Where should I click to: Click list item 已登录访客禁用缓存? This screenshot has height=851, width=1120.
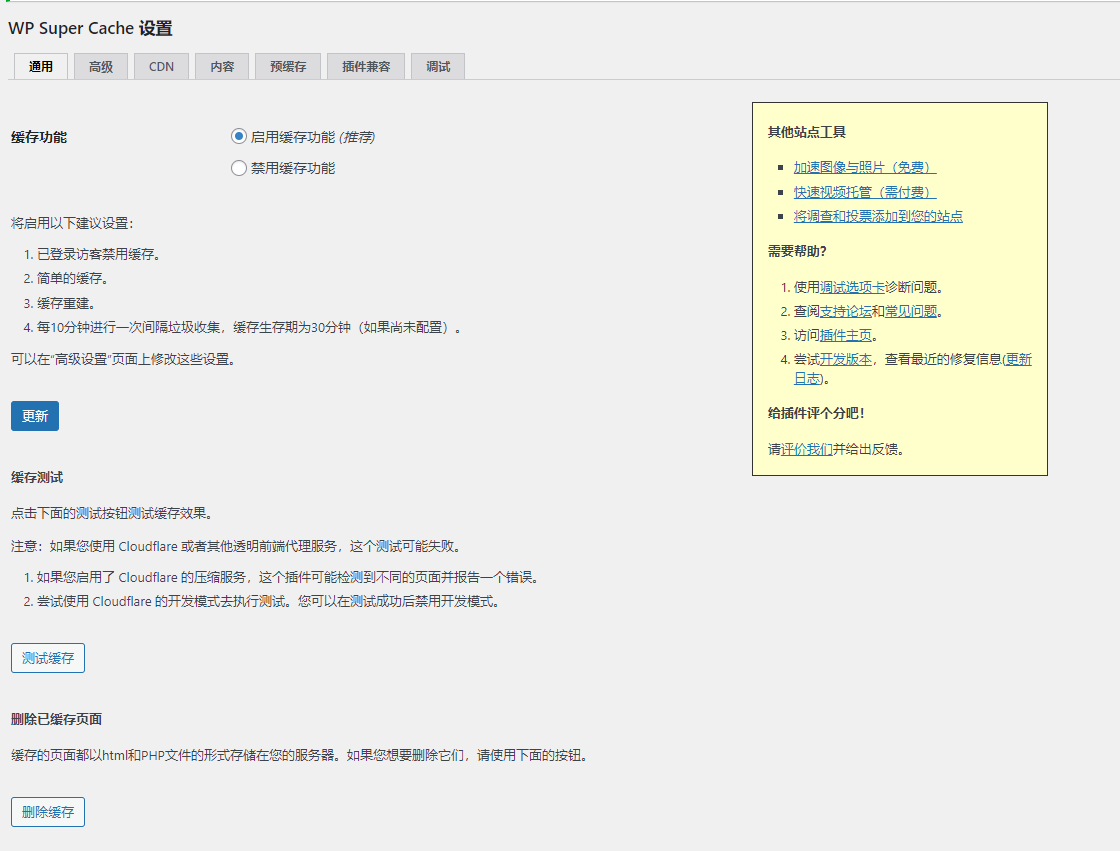click(x=99, y=254)
